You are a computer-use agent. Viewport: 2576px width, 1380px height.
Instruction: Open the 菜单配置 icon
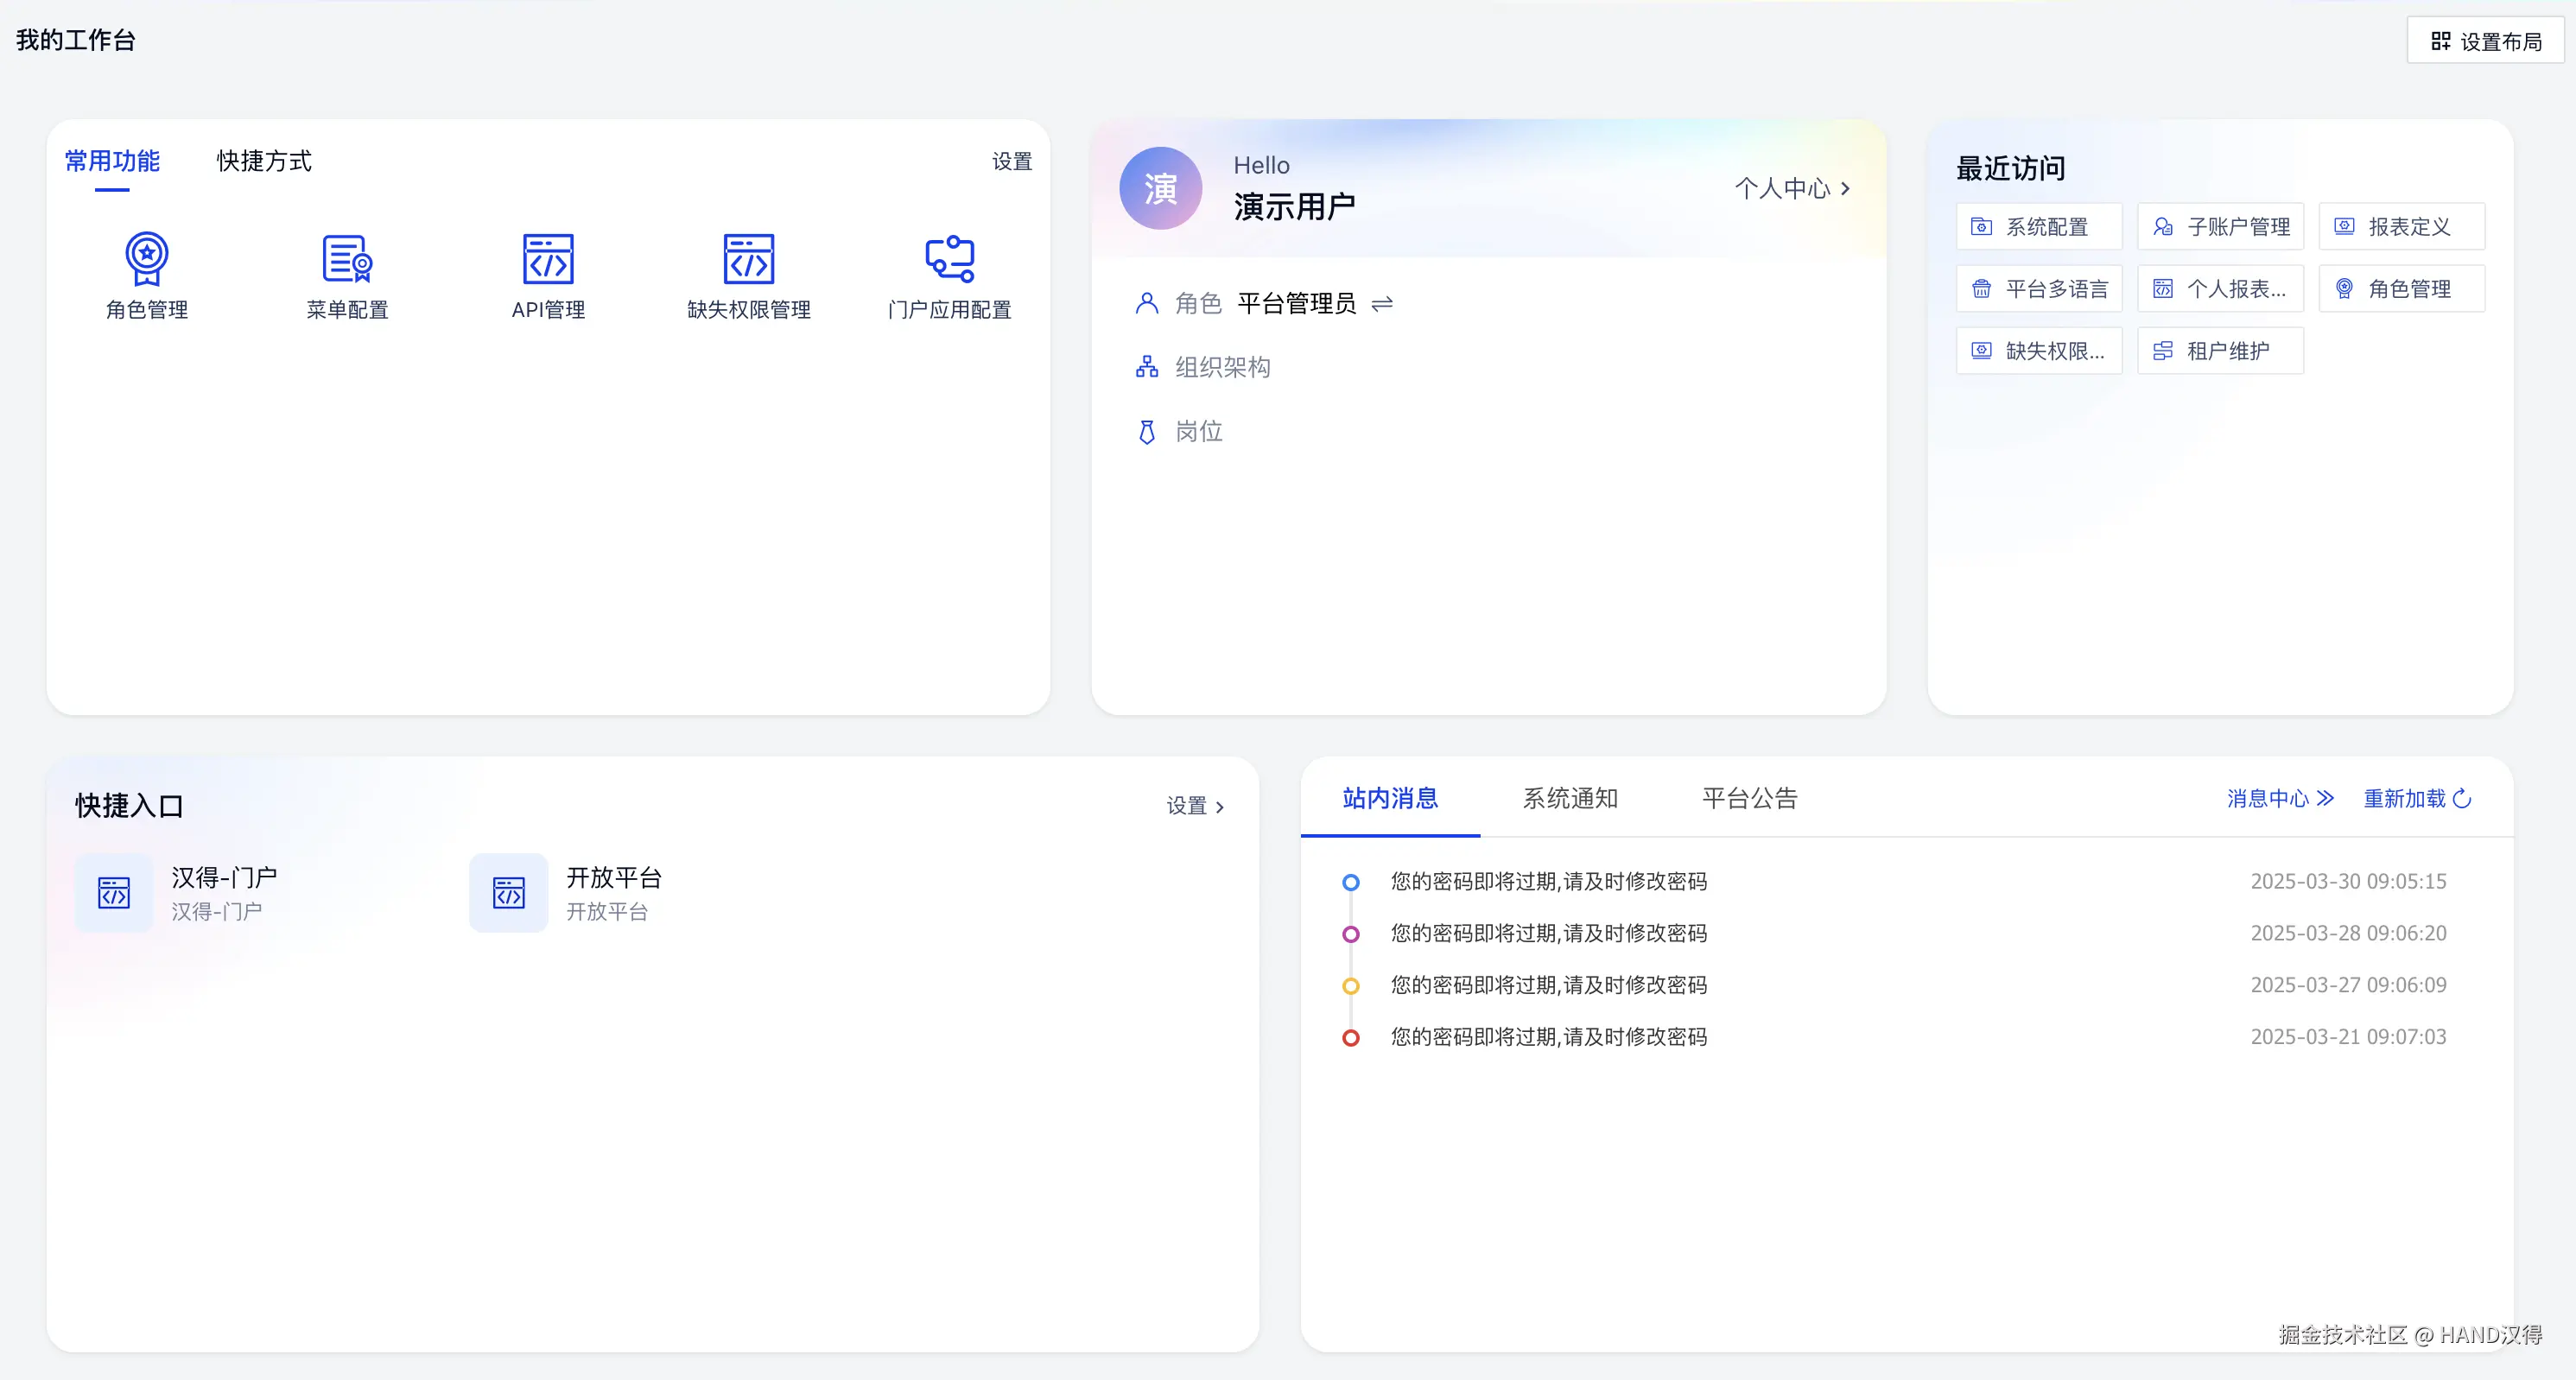[347, 259]
